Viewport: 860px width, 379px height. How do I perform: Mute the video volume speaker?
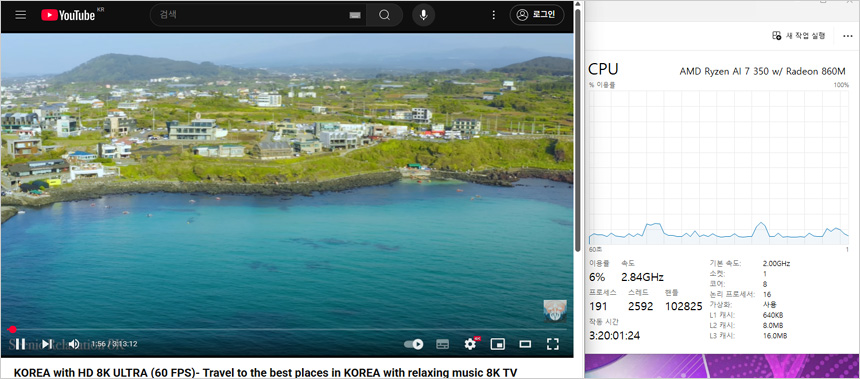(x=73, y=344)
